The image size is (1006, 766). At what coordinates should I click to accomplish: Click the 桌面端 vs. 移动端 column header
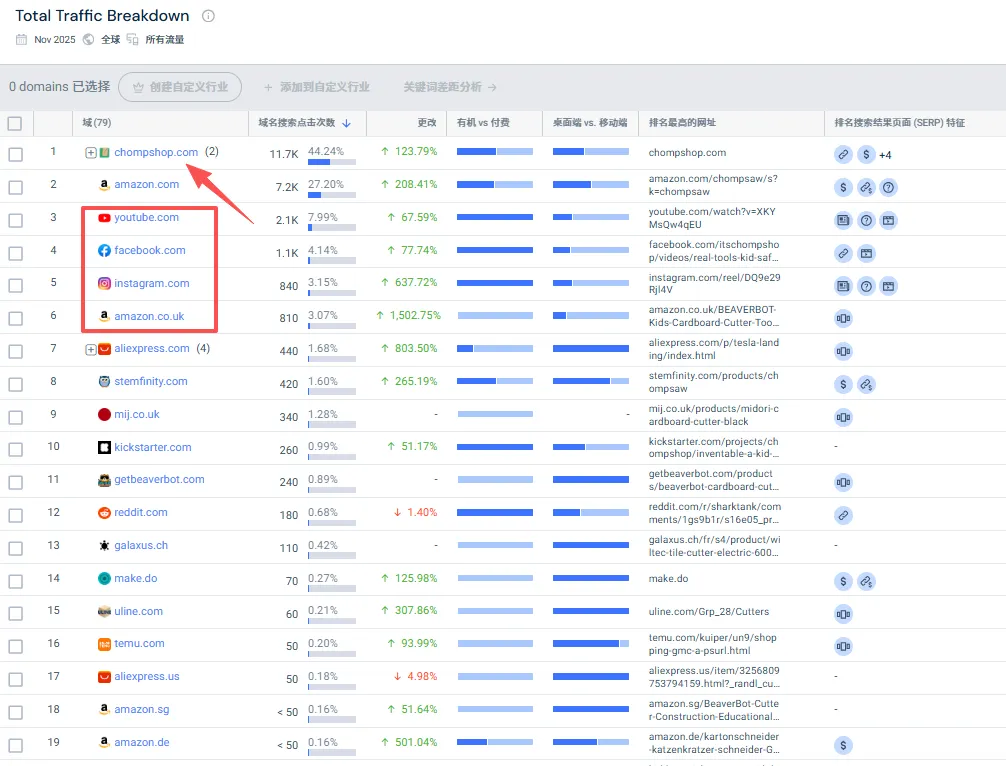click(590, 123)
